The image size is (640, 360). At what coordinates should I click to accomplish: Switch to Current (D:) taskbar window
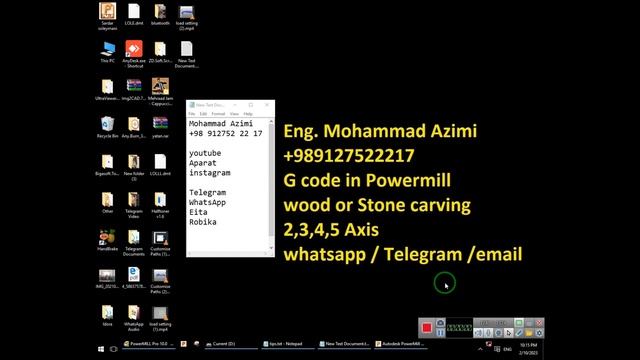(231, 344)
